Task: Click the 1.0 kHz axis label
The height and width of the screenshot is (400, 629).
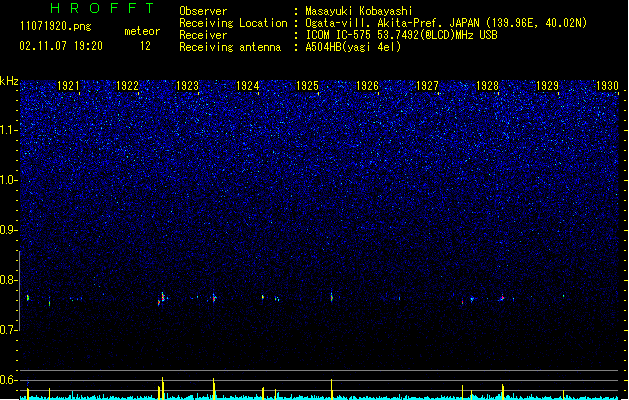Action: point(8,180)
